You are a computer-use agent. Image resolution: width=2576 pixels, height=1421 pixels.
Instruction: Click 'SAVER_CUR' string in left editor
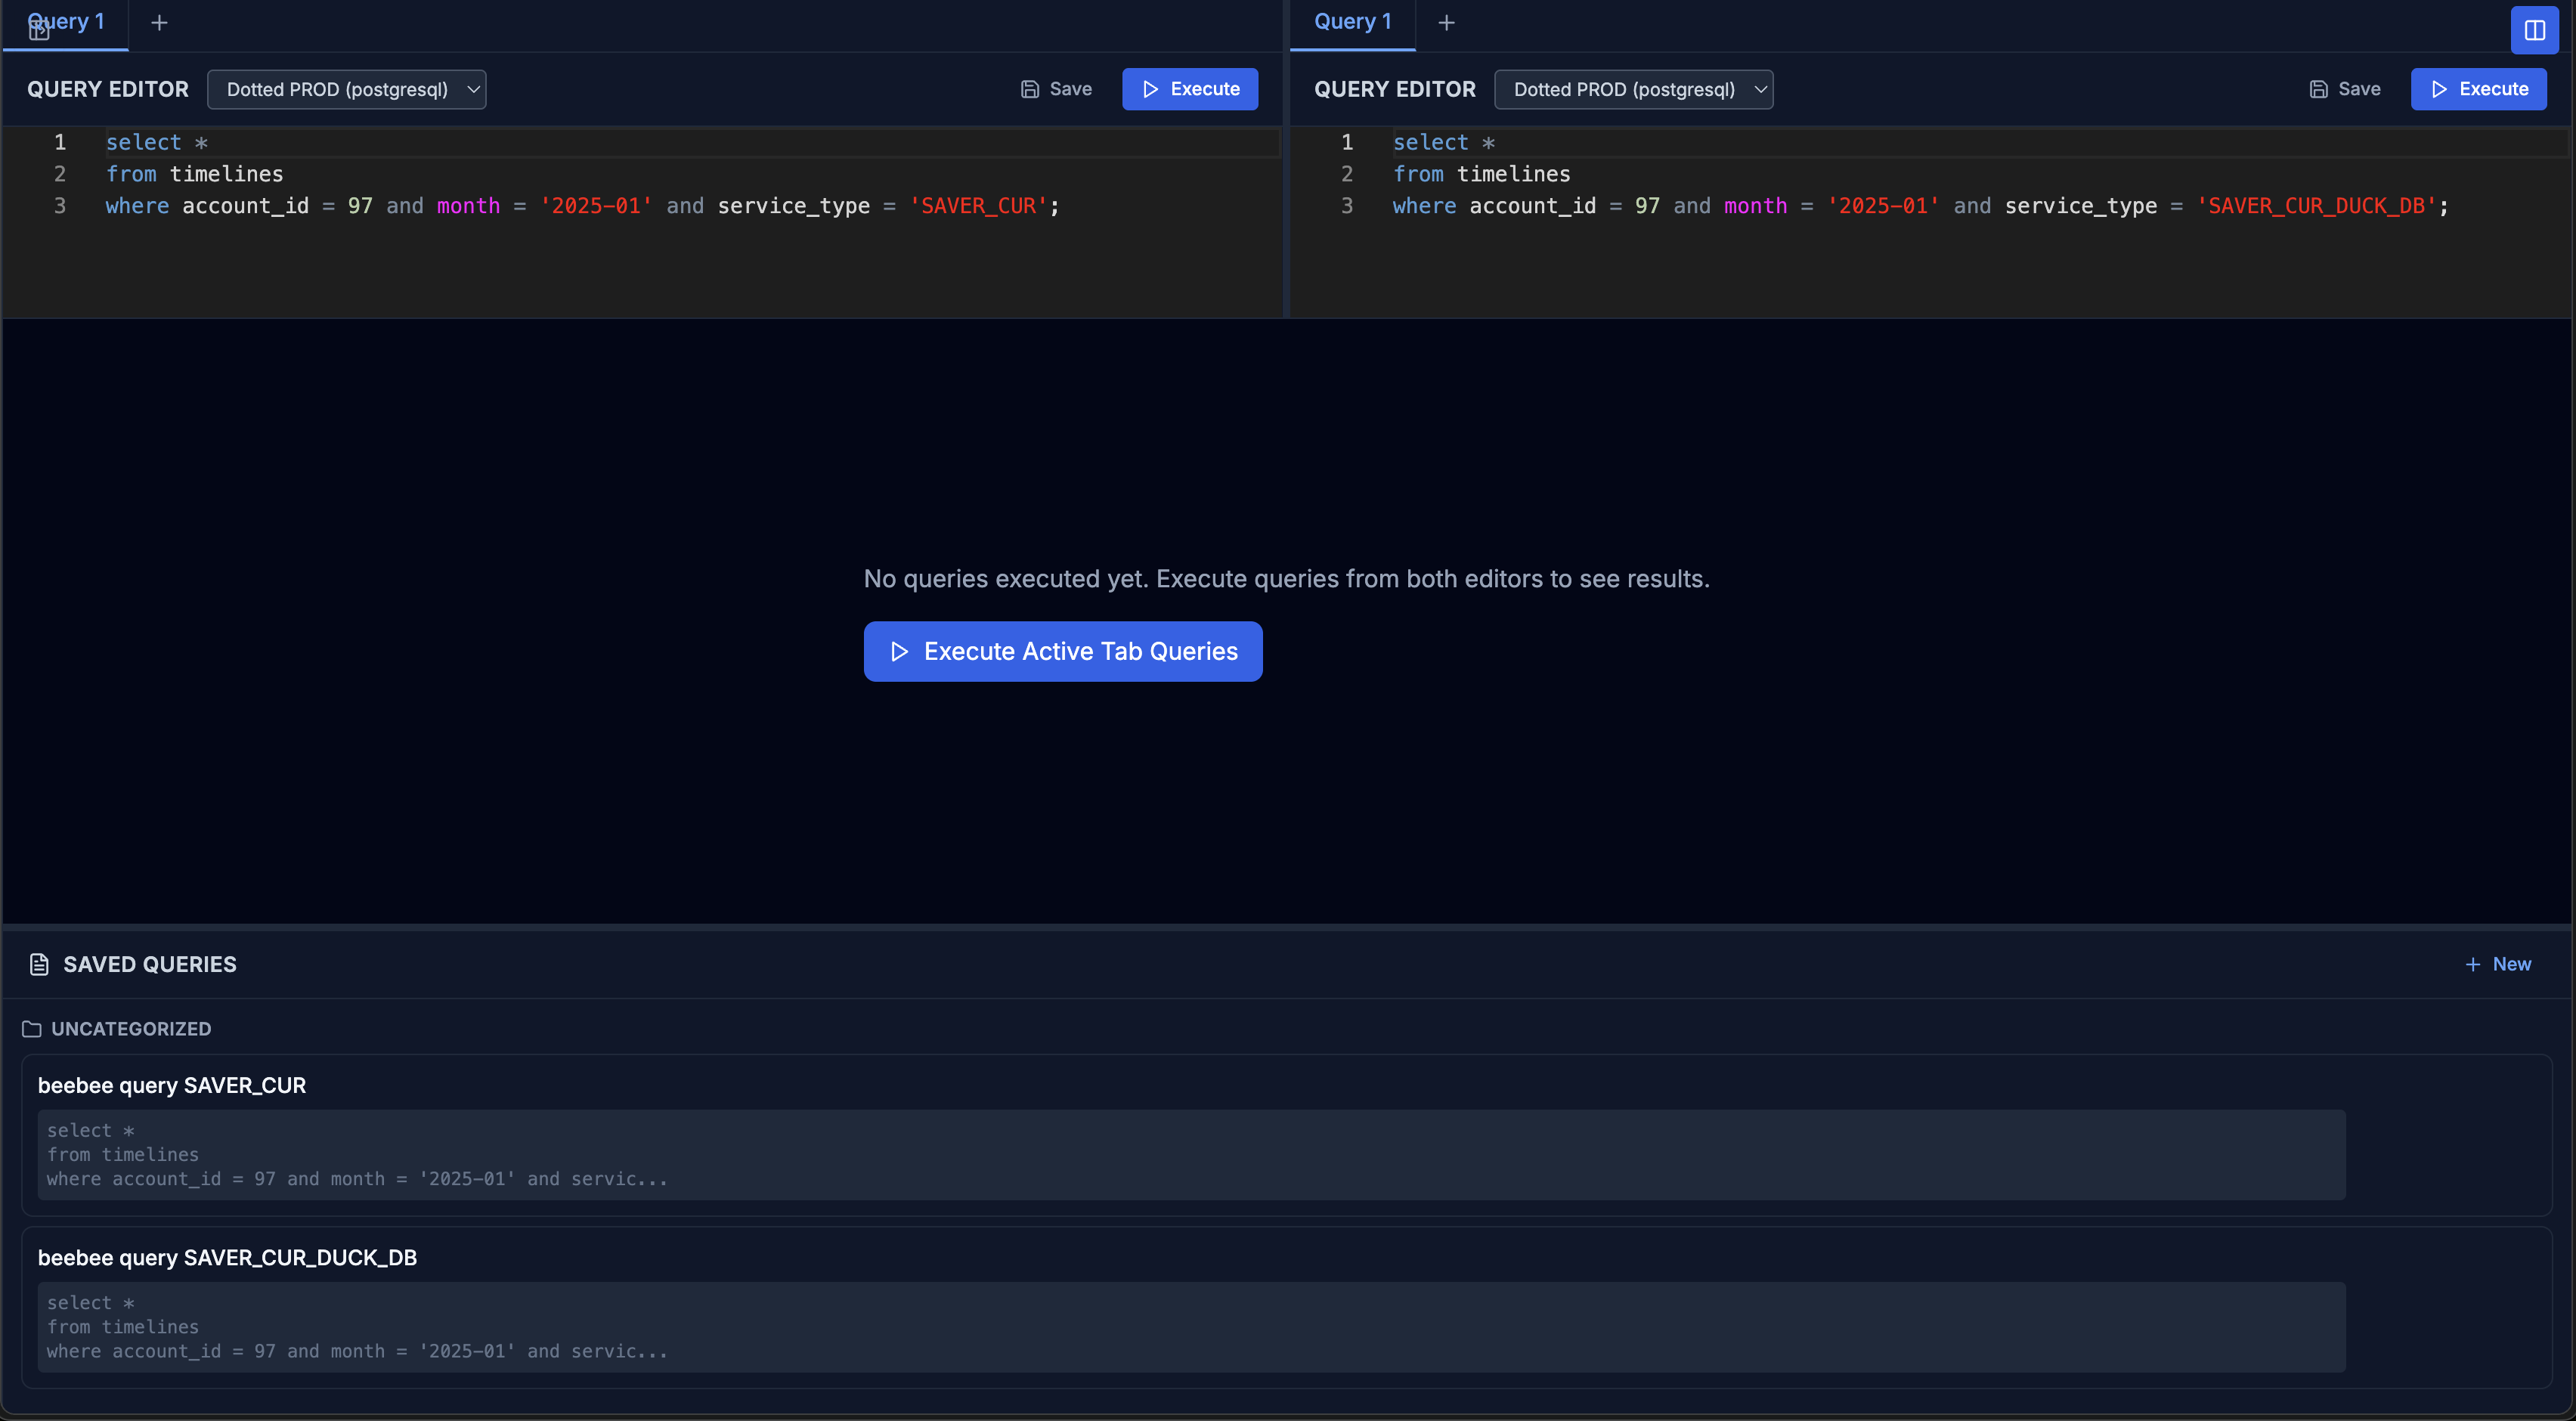(x=978, y=206)
